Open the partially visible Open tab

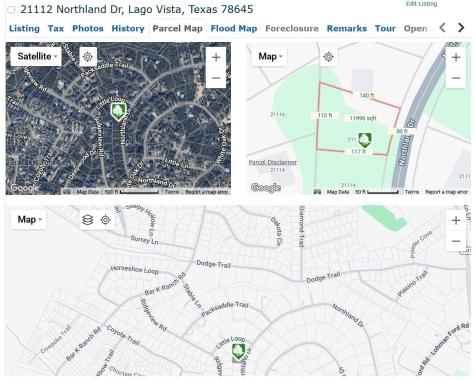click(x=415, y=28)
